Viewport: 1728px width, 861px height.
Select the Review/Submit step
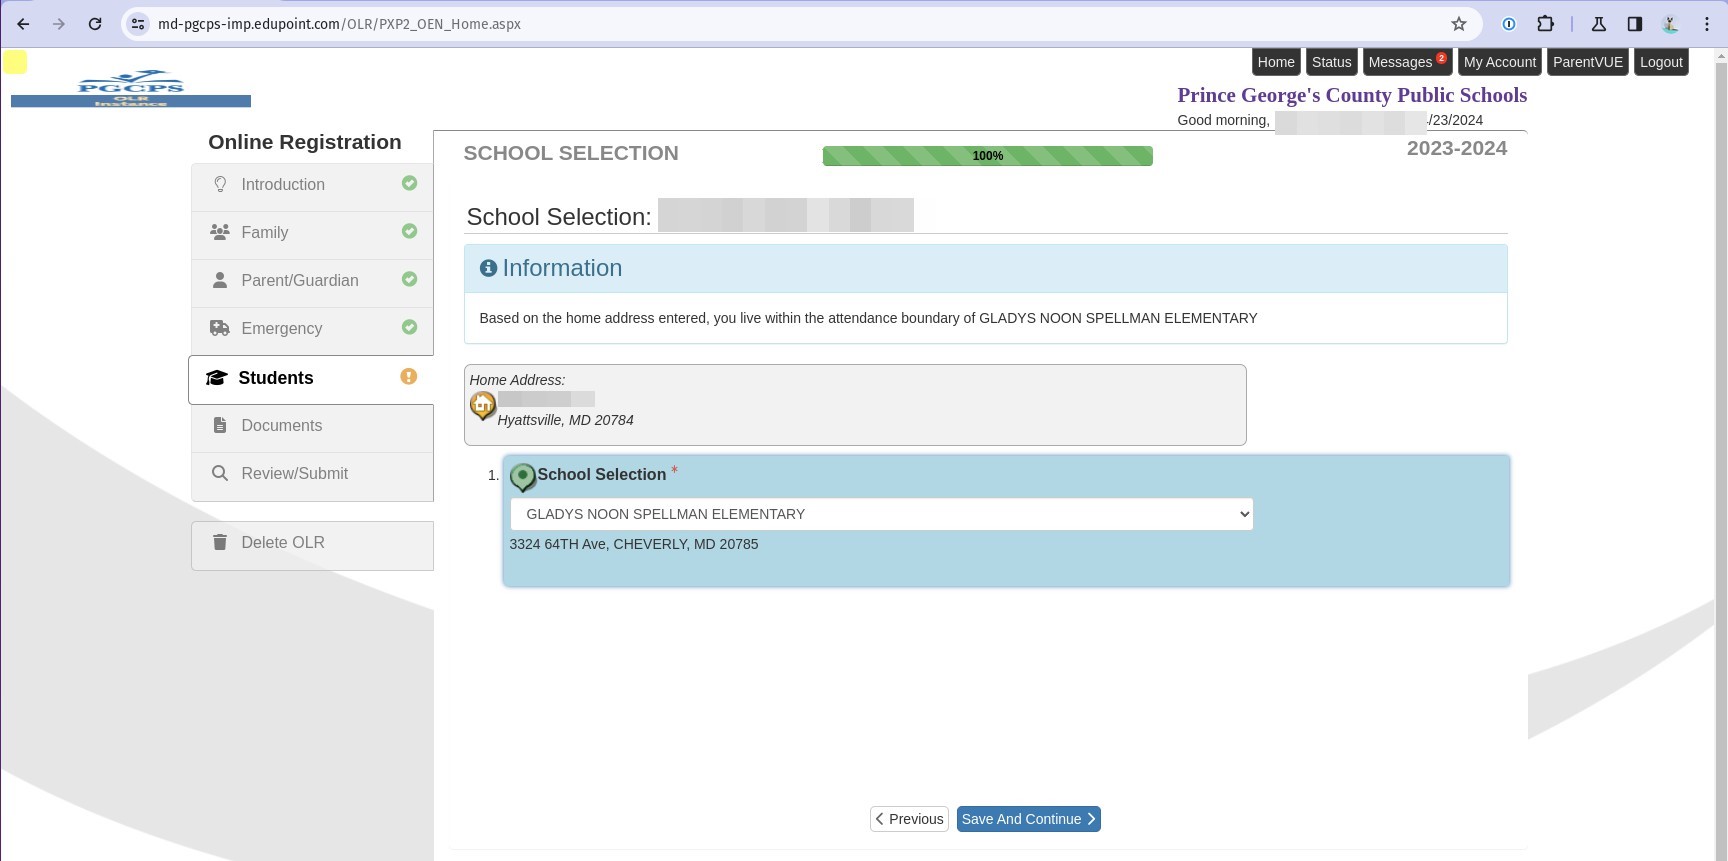coord(294,474)
